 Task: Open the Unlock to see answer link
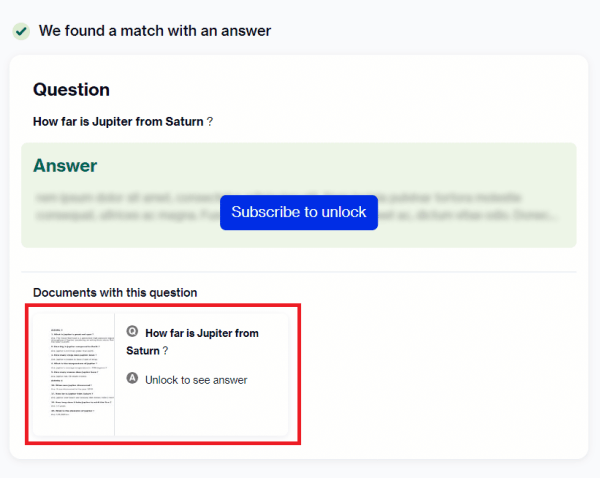(x=196, y=380)
